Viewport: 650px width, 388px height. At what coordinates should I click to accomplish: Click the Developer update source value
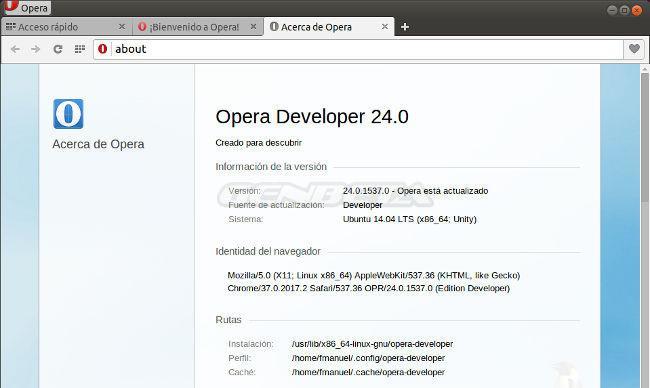point(363,205)
